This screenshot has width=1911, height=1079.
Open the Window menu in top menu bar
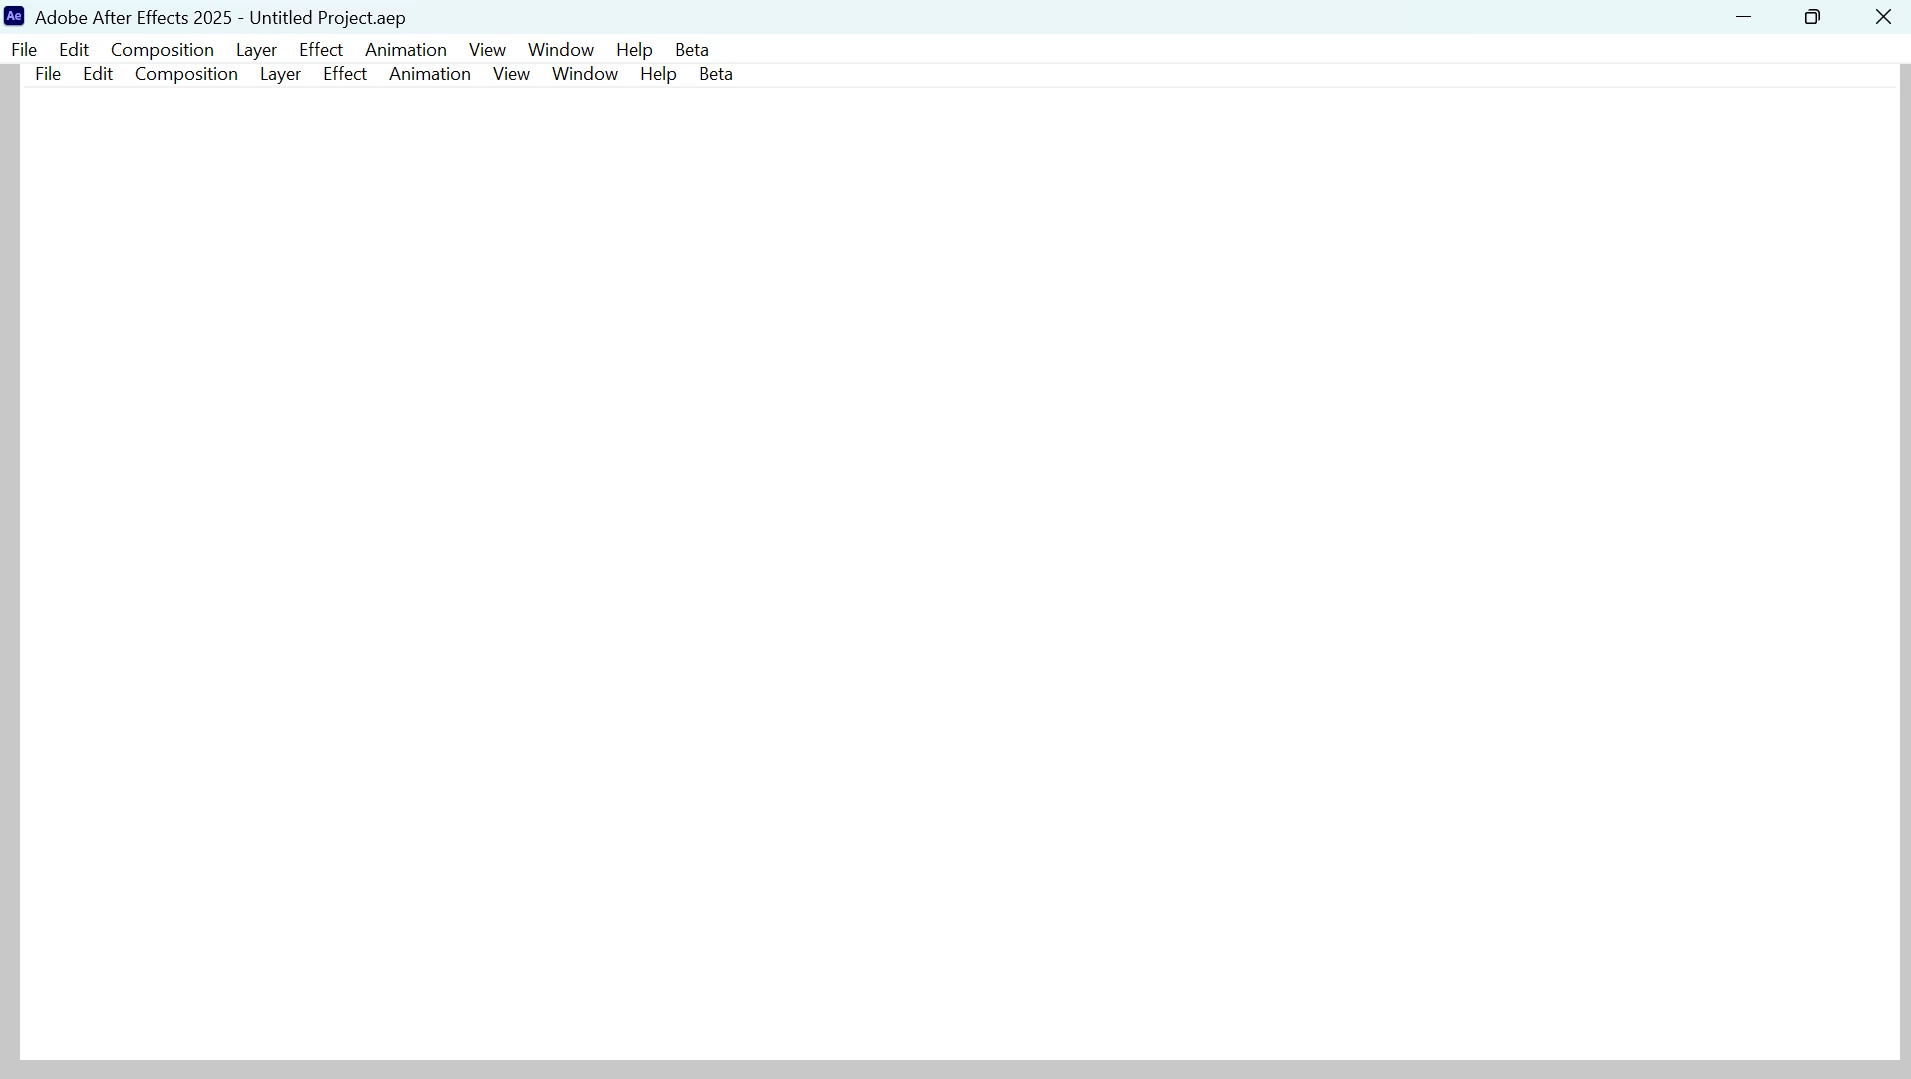pyautogui.click(x=561, y=50)
